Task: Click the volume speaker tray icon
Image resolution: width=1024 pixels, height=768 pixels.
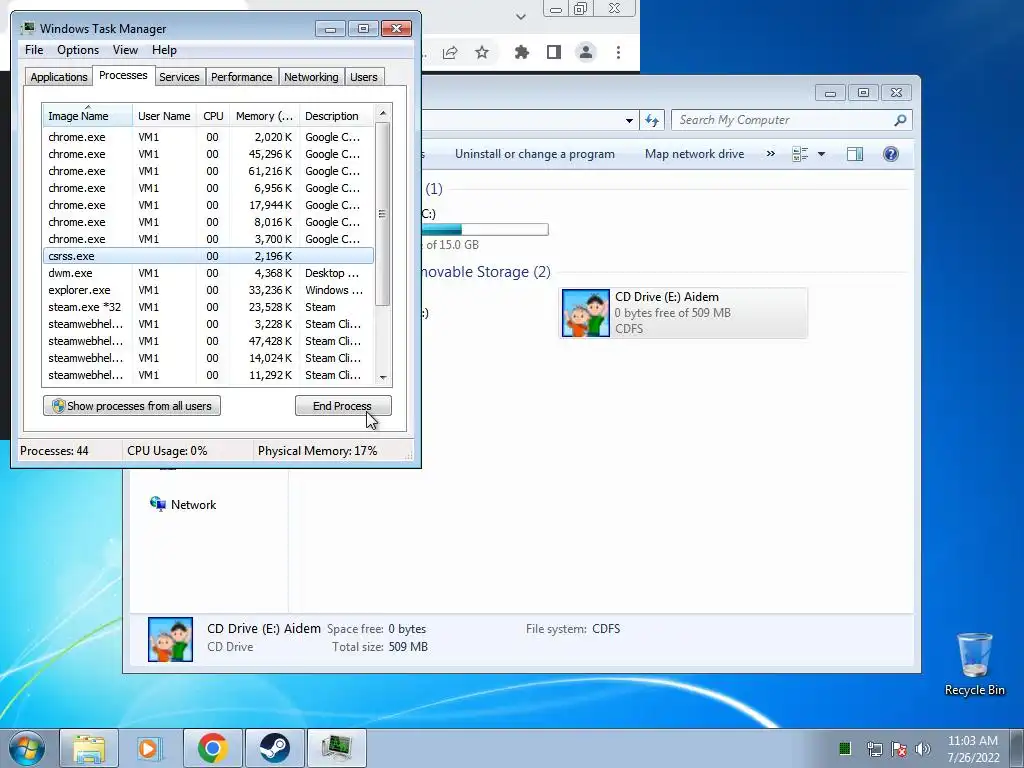Action: pyautogui.click(x=923, y=748)
